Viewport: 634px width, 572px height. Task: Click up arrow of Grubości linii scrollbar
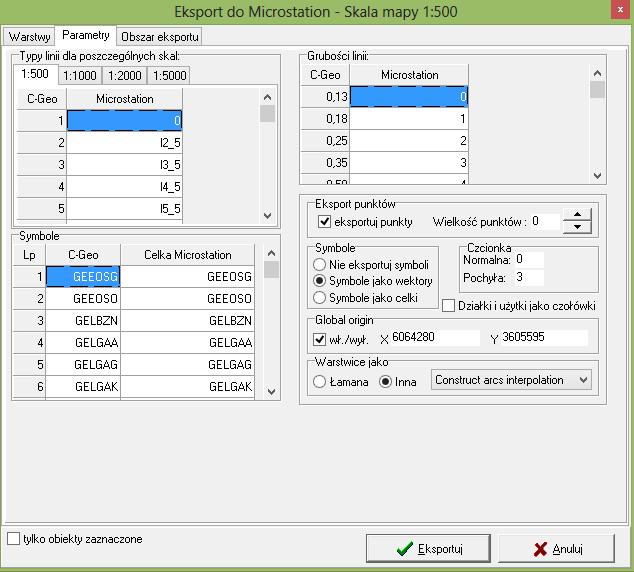(597, 73)
